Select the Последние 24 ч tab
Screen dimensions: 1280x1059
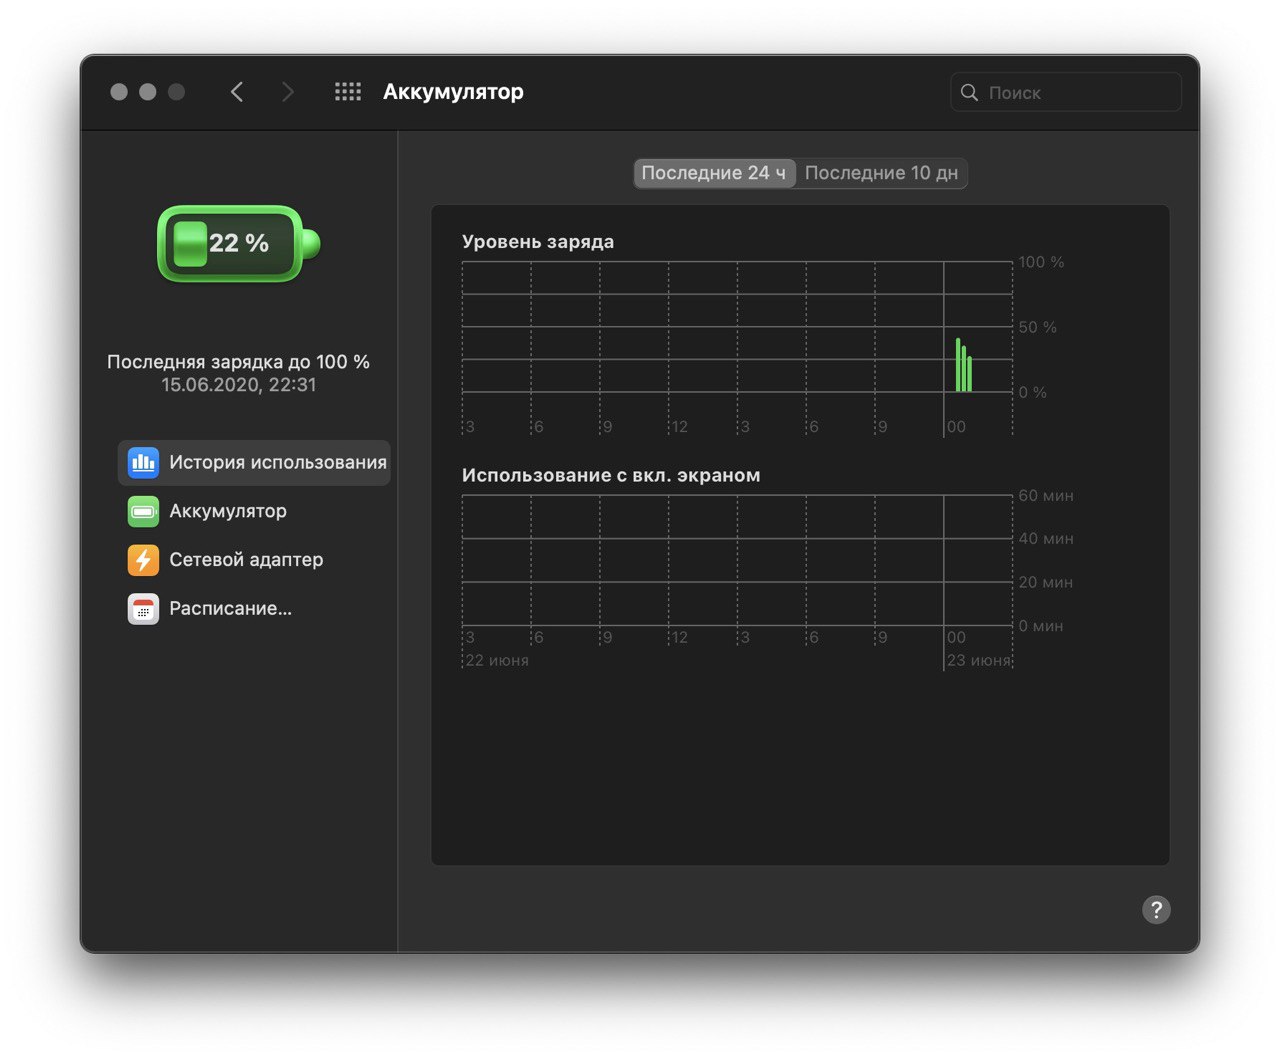[714, 173]
